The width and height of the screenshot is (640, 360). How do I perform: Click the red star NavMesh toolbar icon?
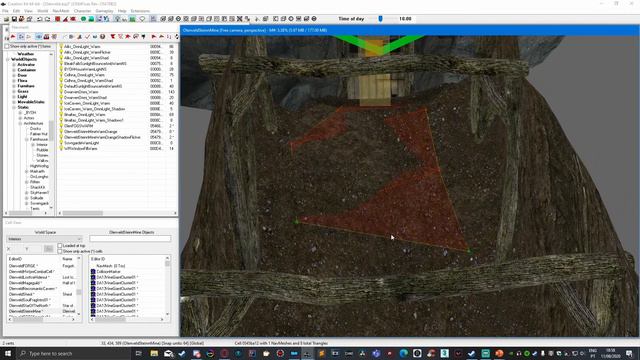tap(128, 37)
